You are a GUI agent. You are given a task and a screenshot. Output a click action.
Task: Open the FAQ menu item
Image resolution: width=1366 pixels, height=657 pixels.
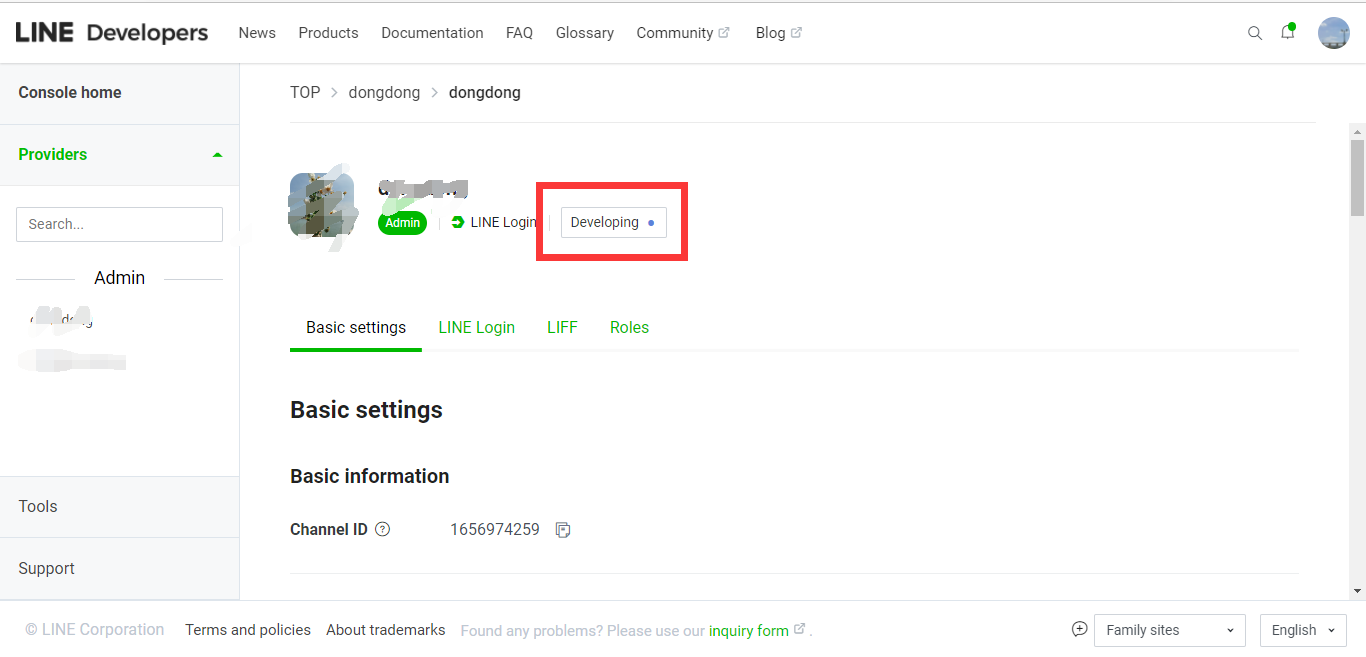[x=519, y=33]
